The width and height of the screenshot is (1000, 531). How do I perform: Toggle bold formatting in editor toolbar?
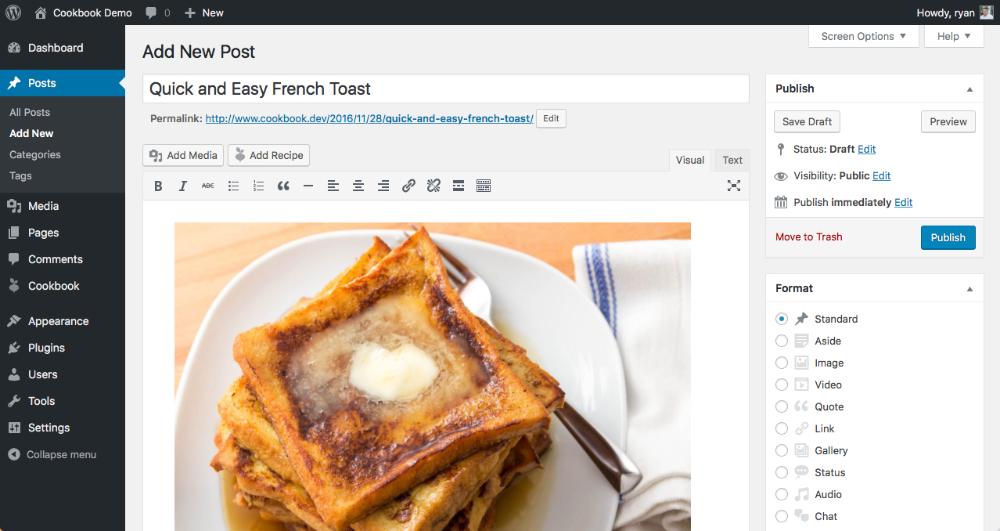(x=158, y=185)
